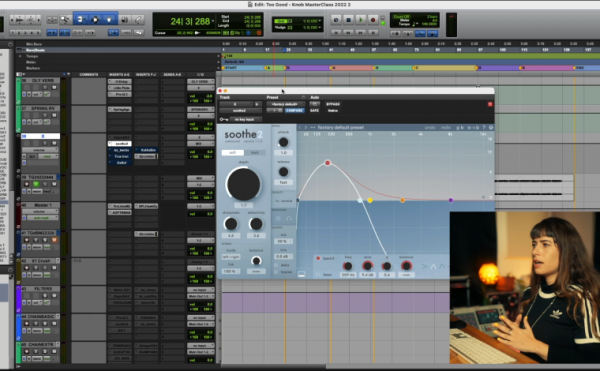The width and height of the screenshot is (600, 371).
Task: Click the Play button in the transport
Action: [x=360, y=20]
